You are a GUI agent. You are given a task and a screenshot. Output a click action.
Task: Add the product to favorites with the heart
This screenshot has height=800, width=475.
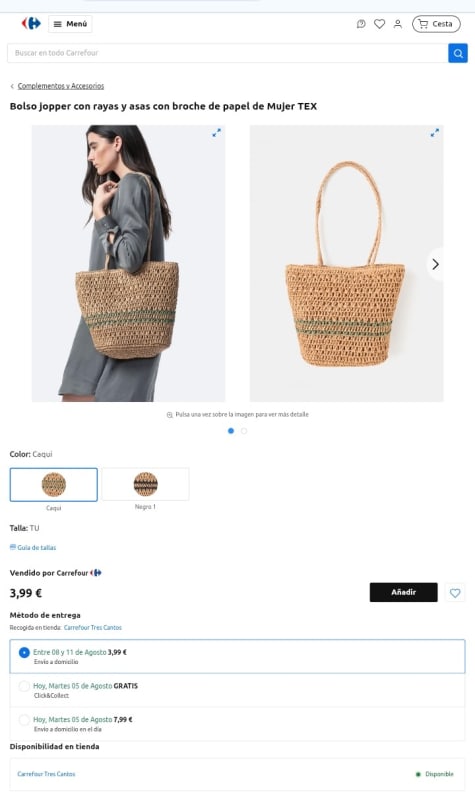[455, 593]
